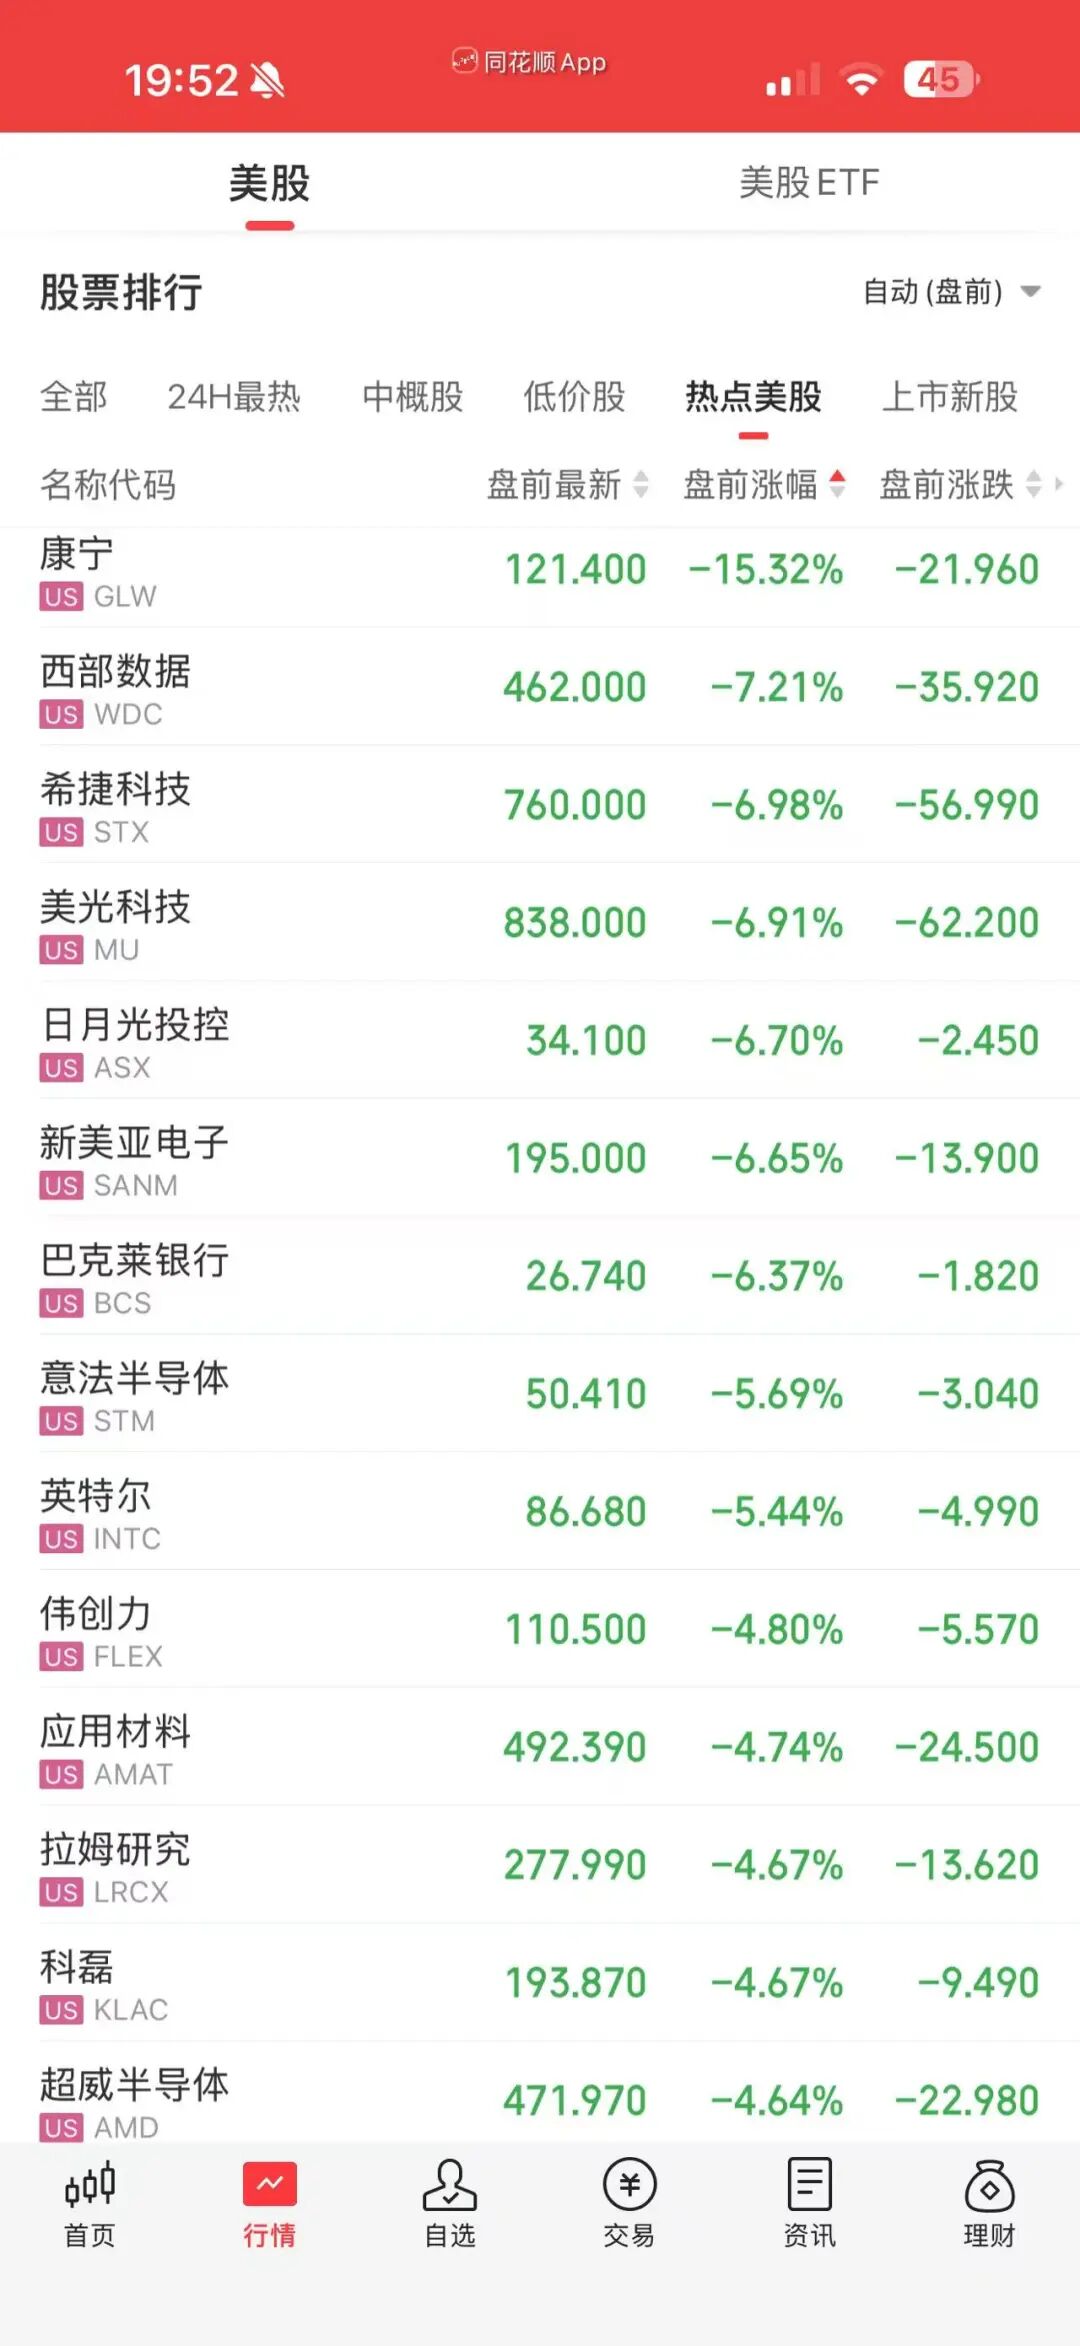1080x2346 pixels.
Task: Open the 康宁 GLW stock row
Action: click(x=540, y=570)
